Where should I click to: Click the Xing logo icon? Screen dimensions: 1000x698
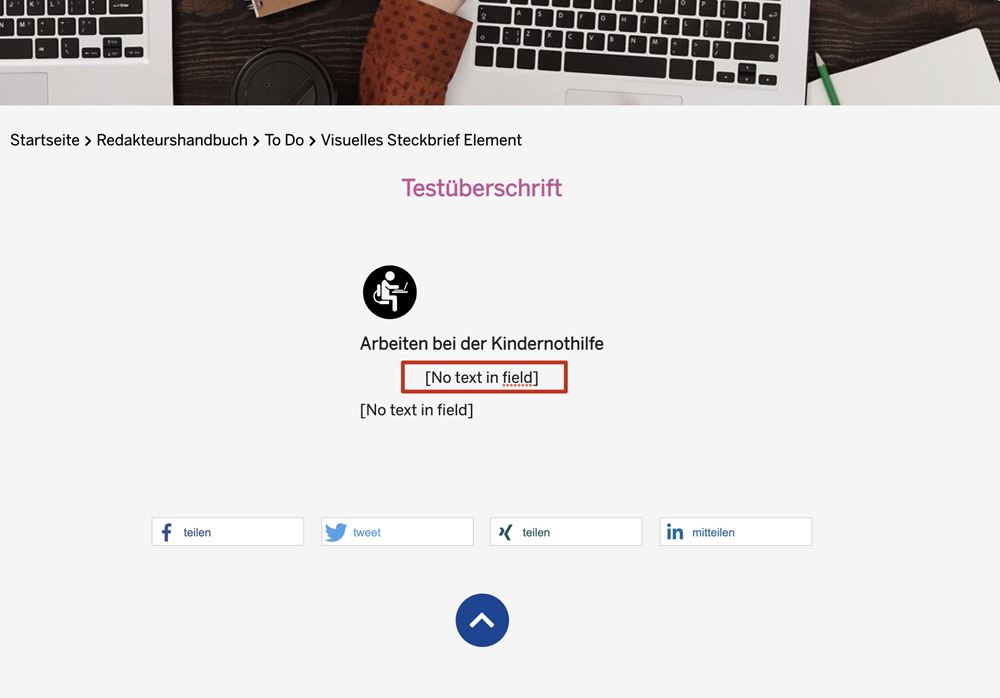tap(505, 532)
